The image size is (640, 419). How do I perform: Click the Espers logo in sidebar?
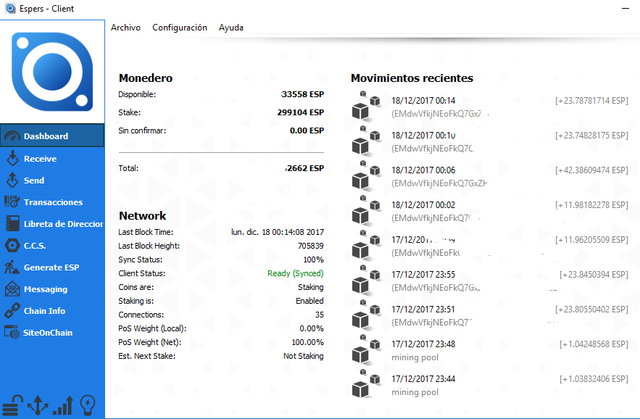tap(52, 72)
